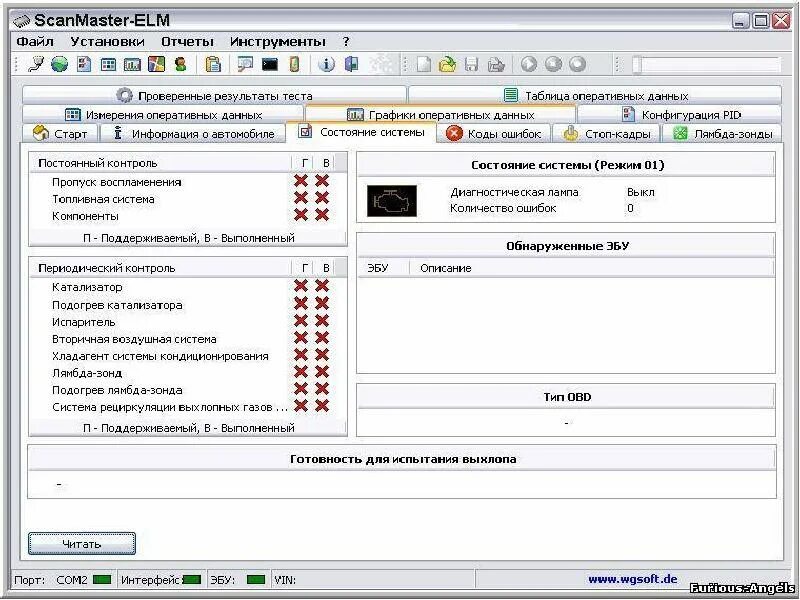Click the exit door toolbar icon

pyautogui.click(x=352, y=64)
